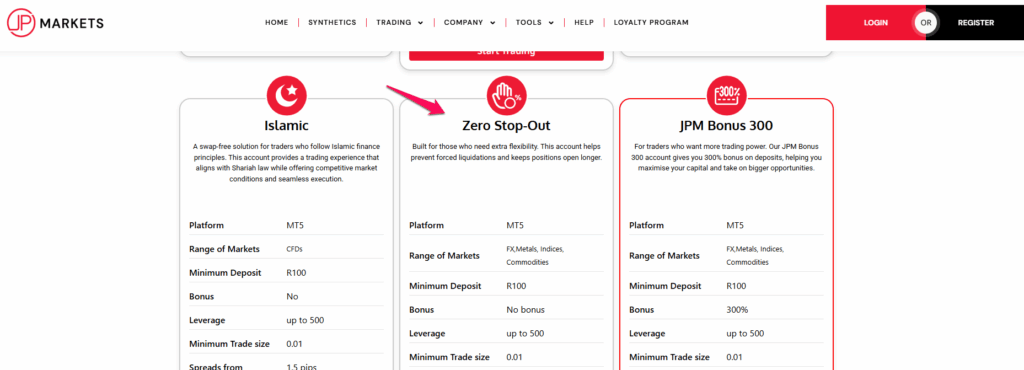Click the Islamic crescent account icon
This screenshot has height=370, width=1024.
click(286, 97)
